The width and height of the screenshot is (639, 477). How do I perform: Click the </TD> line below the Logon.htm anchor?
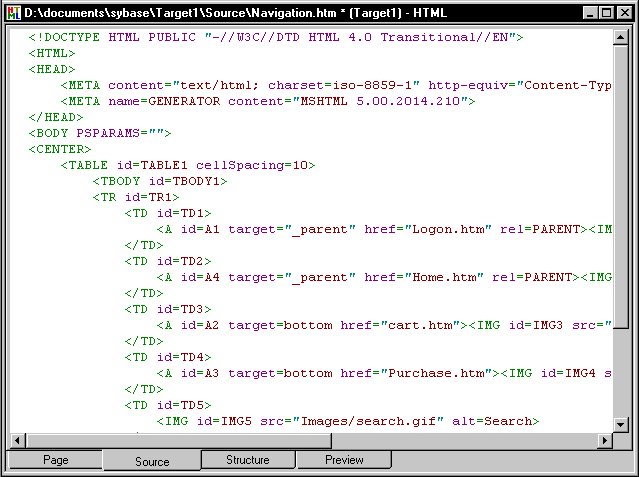pos(144,245)
